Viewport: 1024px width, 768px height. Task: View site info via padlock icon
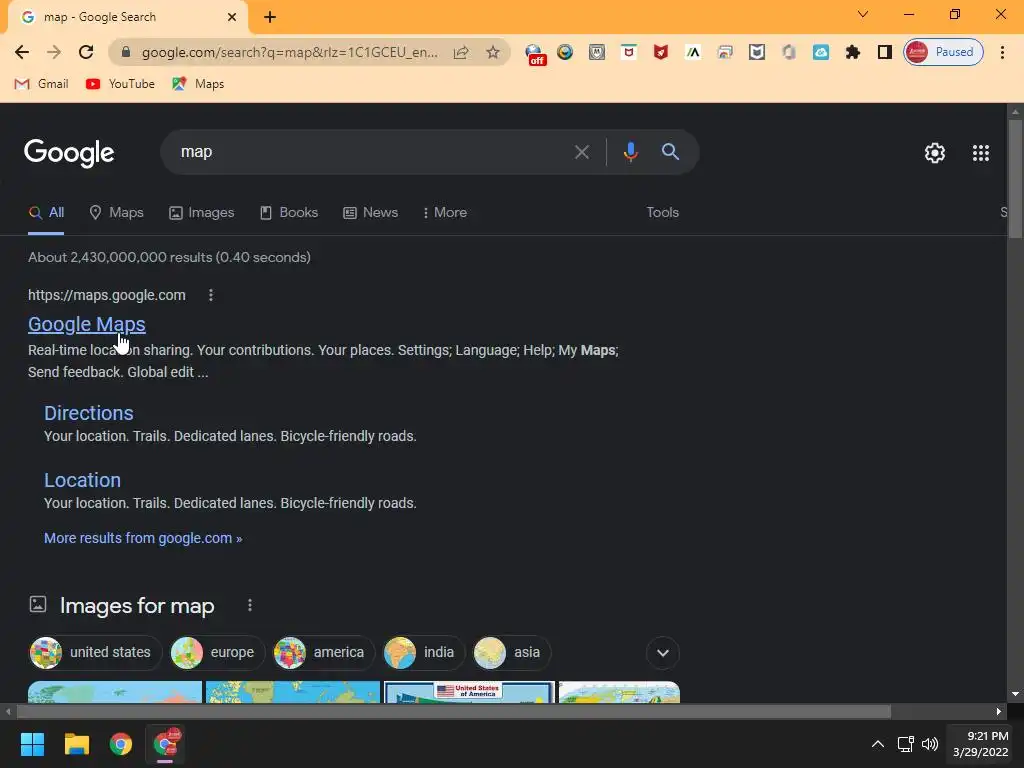126,52
